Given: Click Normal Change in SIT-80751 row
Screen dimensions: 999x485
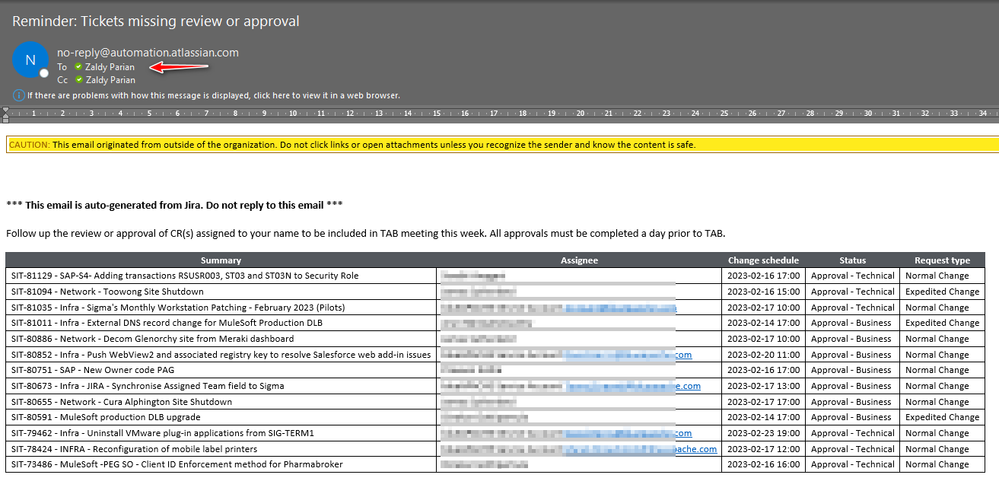Looking at the screenshot, I should coord(937,370).
